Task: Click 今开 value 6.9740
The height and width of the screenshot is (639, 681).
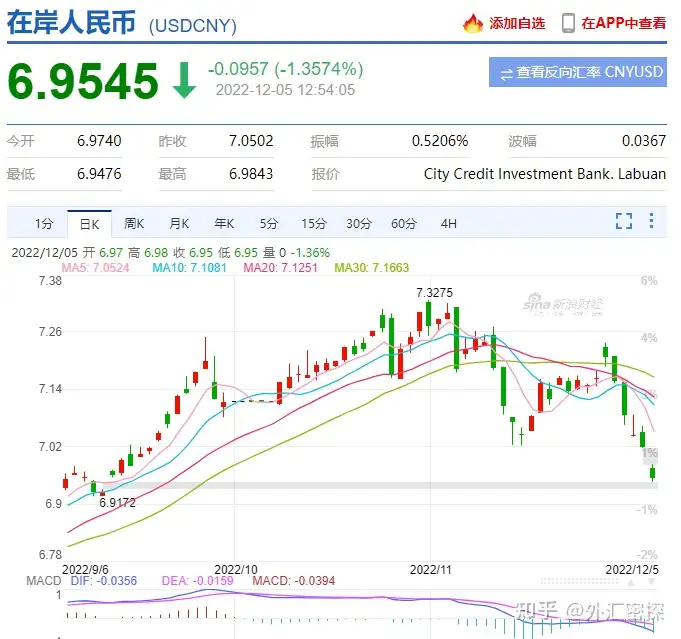Action: (99, 141)
